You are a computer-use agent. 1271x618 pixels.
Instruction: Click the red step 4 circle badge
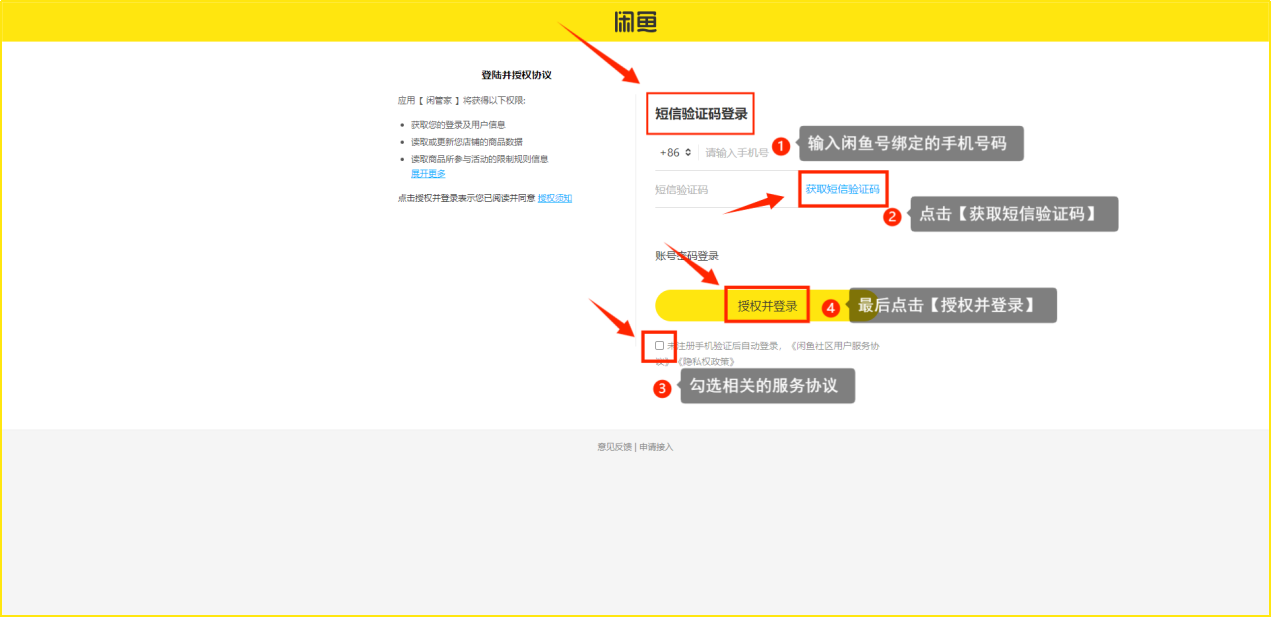point(830,308)
